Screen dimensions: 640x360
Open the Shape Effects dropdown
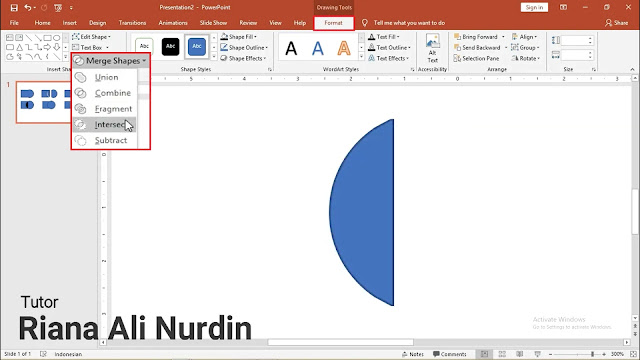pyautogui.click(x=243, y=58)
